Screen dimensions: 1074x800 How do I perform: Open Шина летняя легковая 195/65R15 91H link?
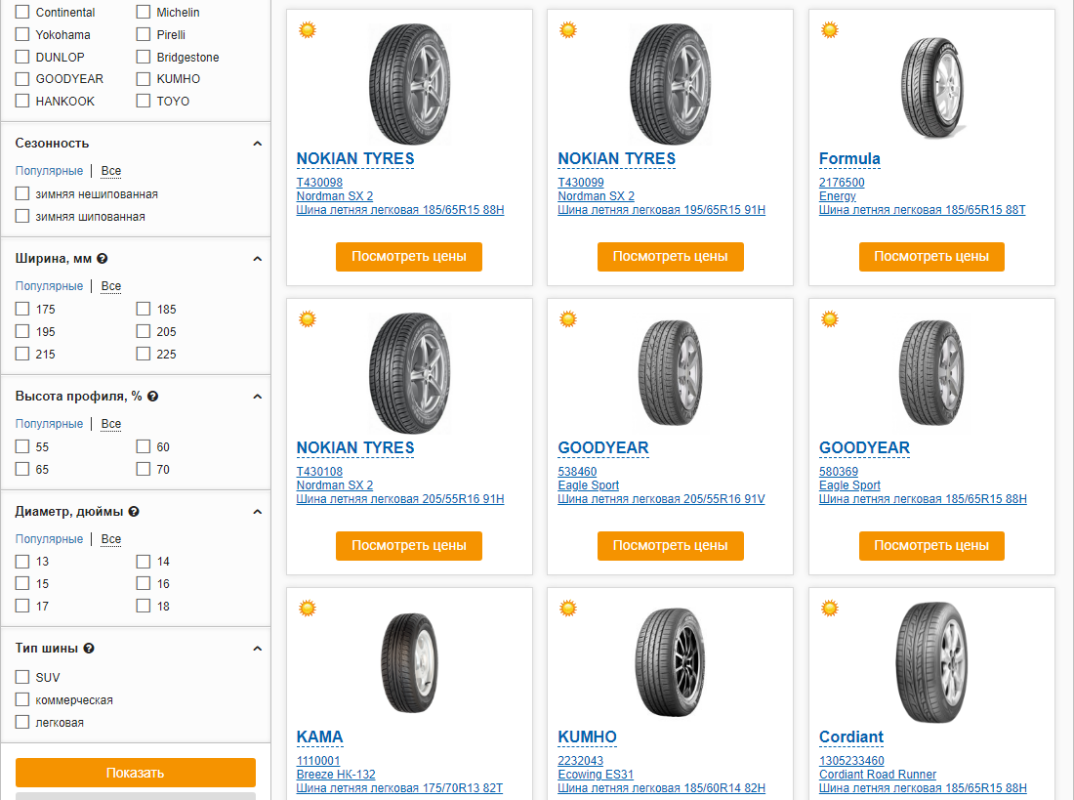pyautogui.click(x=662, y=210)
